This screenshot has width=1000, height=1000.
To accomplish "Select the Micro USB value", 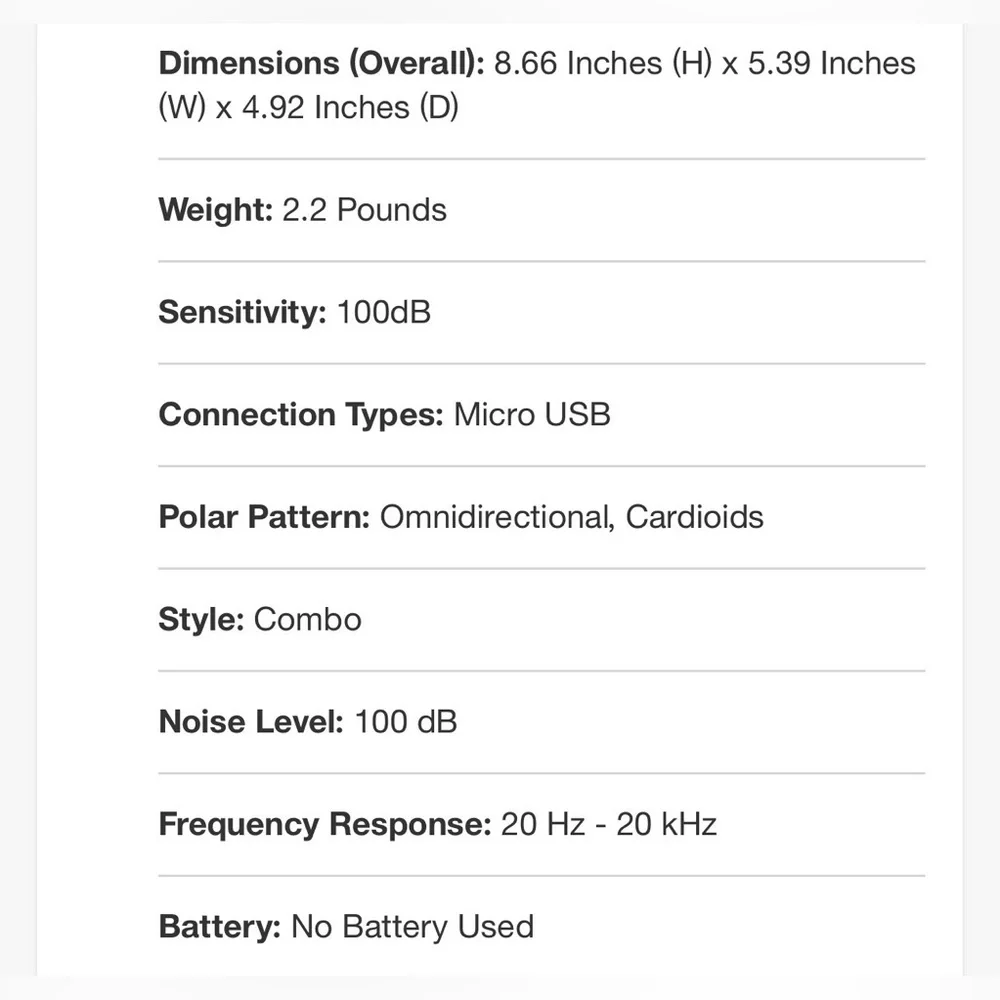I will 532,415.
